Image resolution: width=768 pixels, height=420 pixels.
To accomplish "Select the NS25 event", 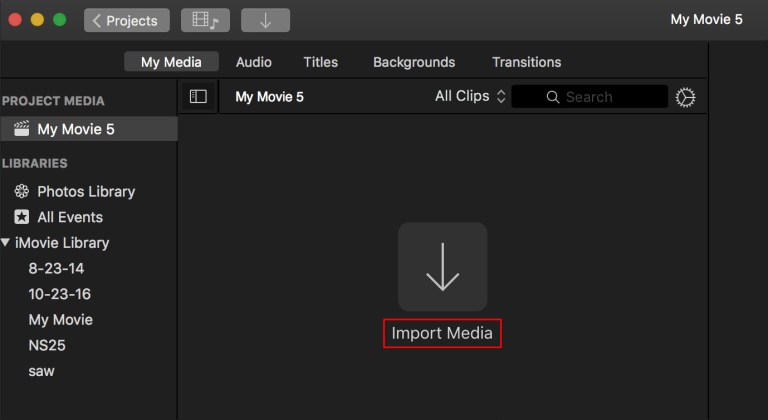I will tap(47, 346).
